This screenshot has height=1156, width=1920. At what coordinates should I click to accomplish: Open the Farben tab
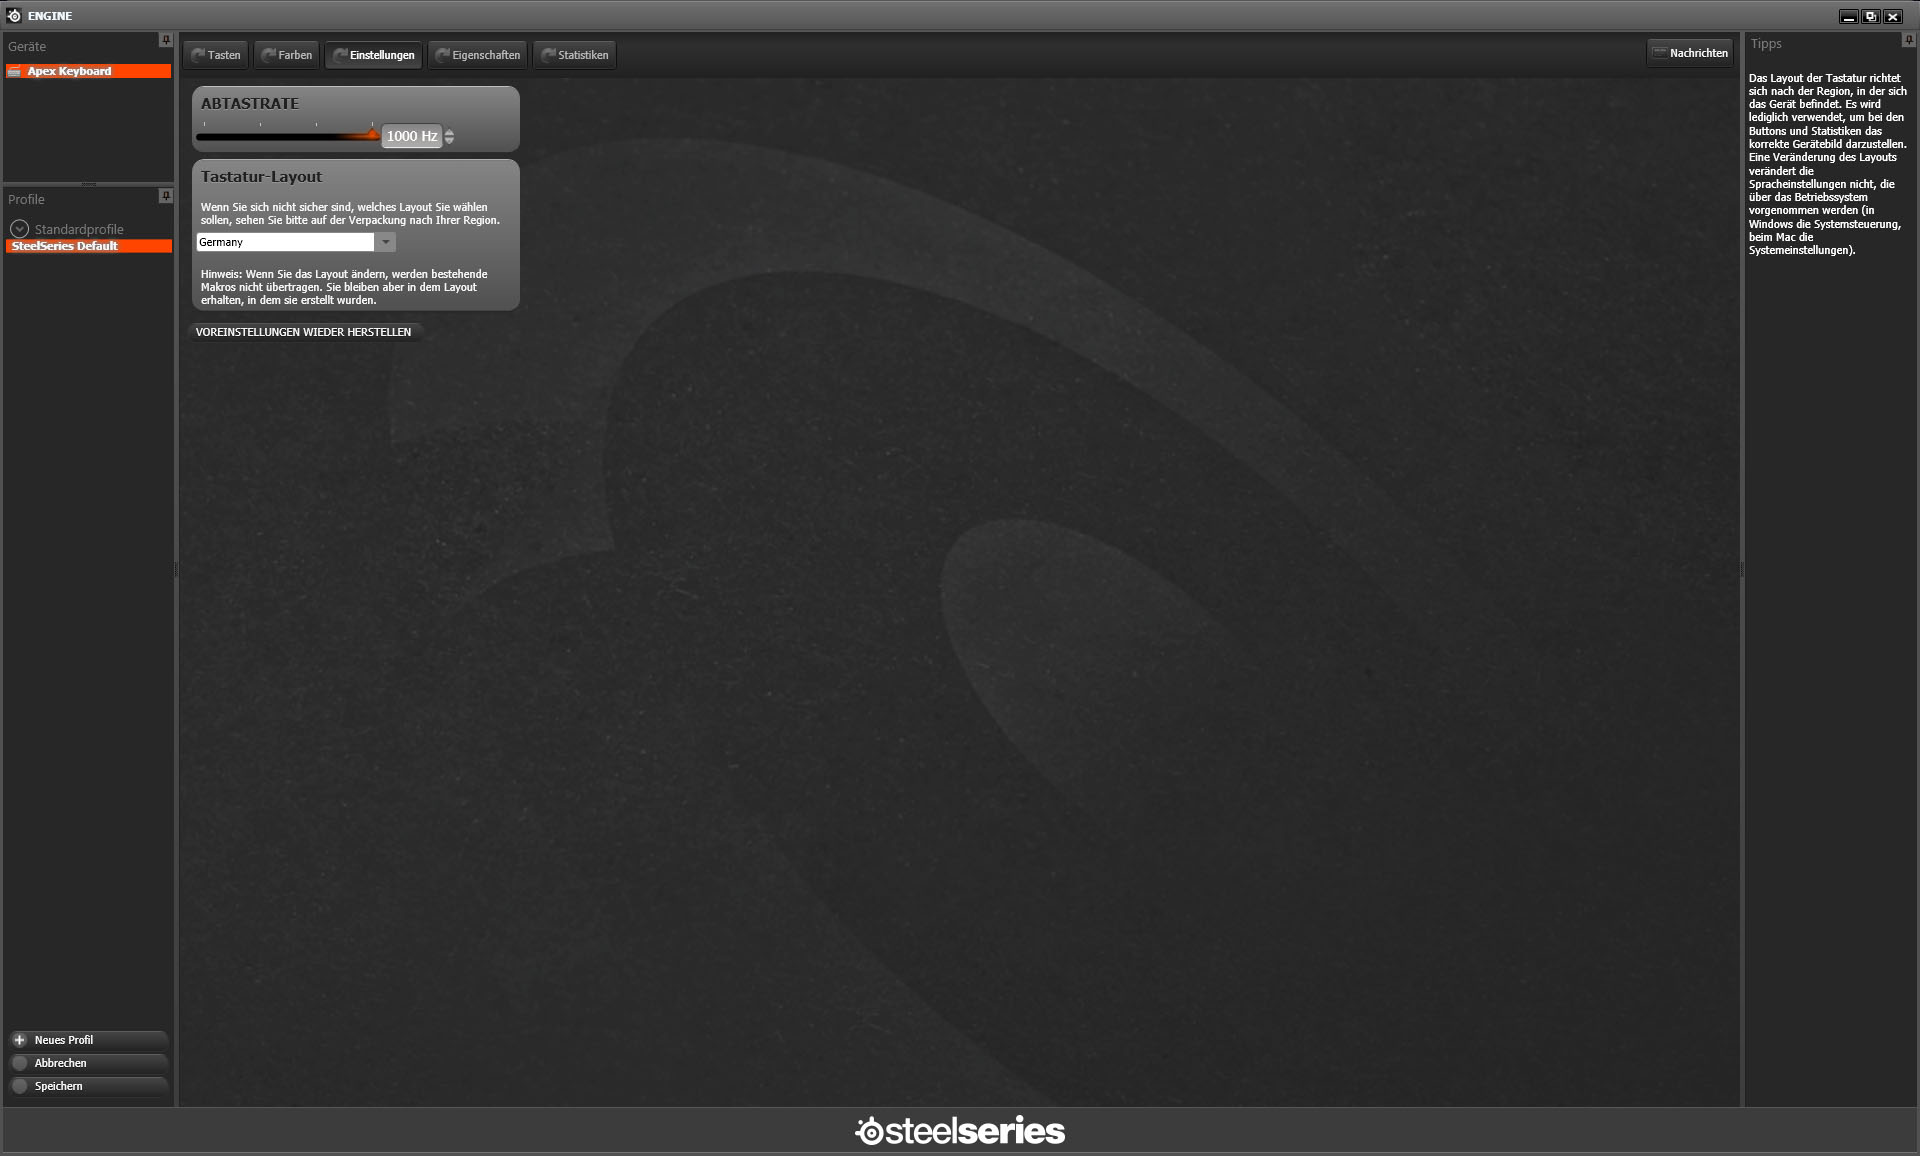287,55
